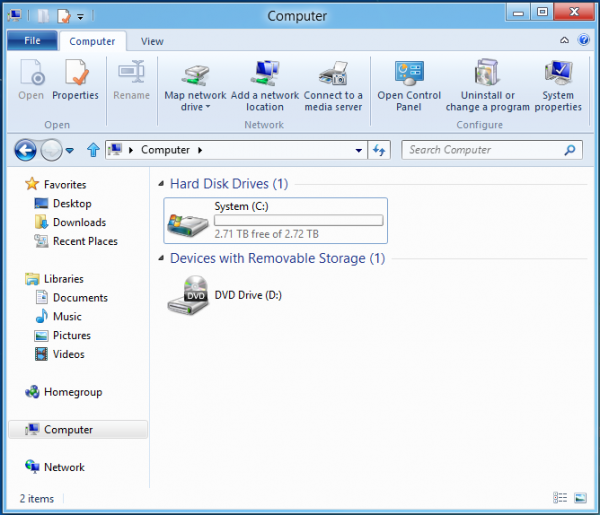The image size is (600, 515).
Task: Click Uninstall or change a program icon
Action: [x=487, y=72]
